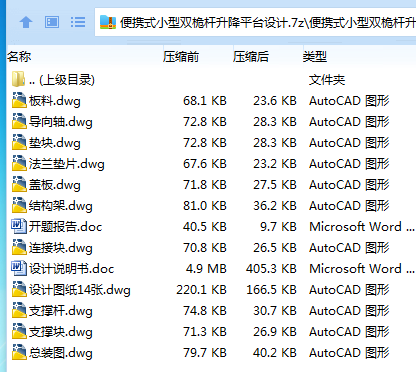Click the 40.2 KB compressed size of 总装图.dwg
The width and height of the screenshot is (416, 372).
[x=275, y=353]
